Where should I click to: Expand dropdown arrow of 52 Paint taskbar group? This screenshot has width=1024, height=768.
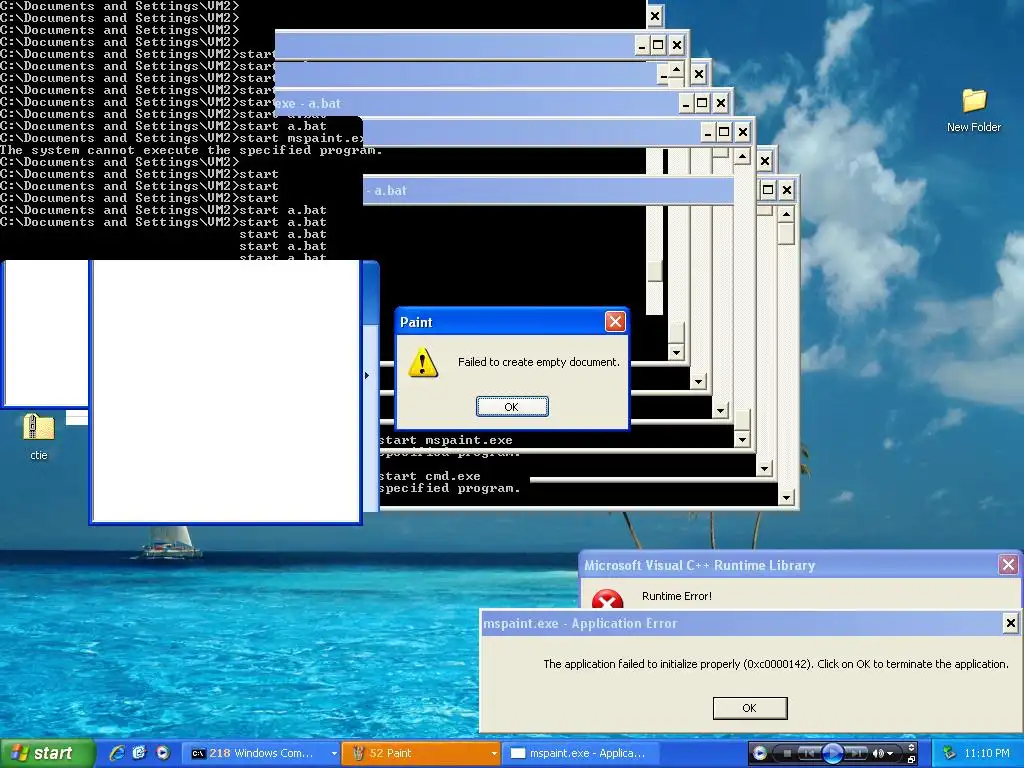pos(494,754)
